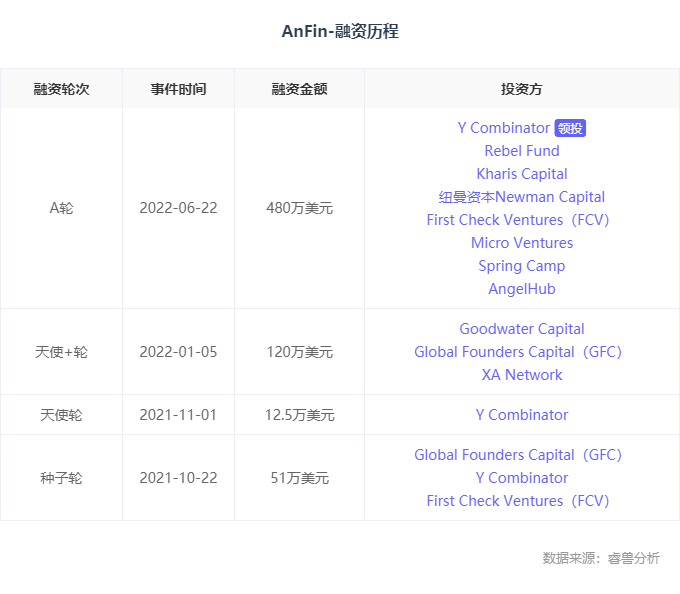Click the 天使轮 round cell
680x594 pixels.
(x=62, y=415)
